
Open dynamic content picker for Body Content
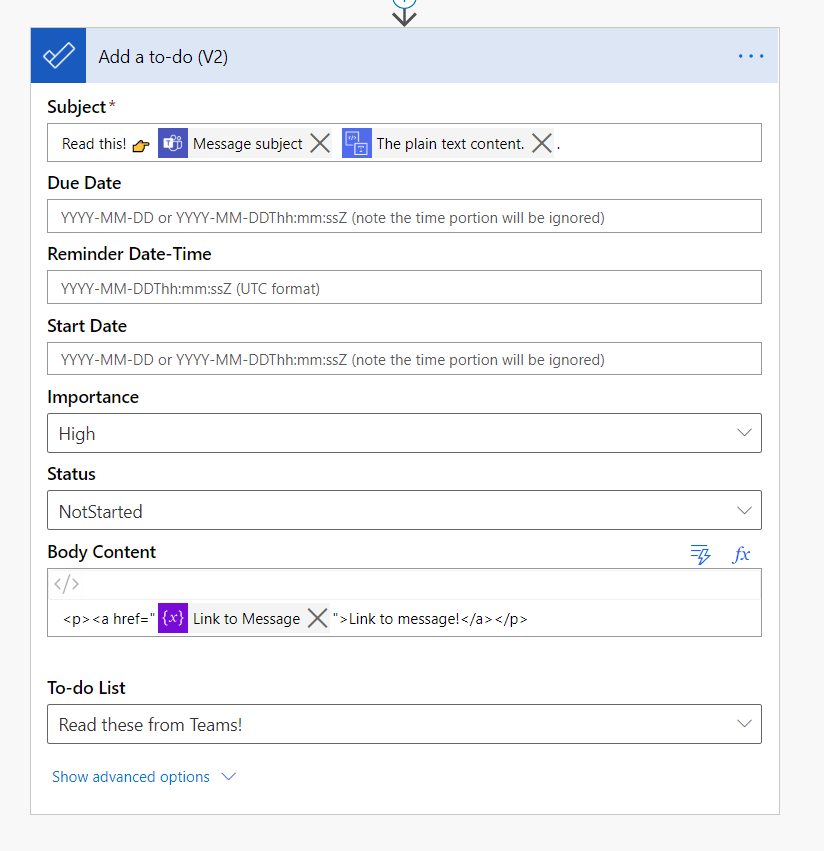click(700, 554)
